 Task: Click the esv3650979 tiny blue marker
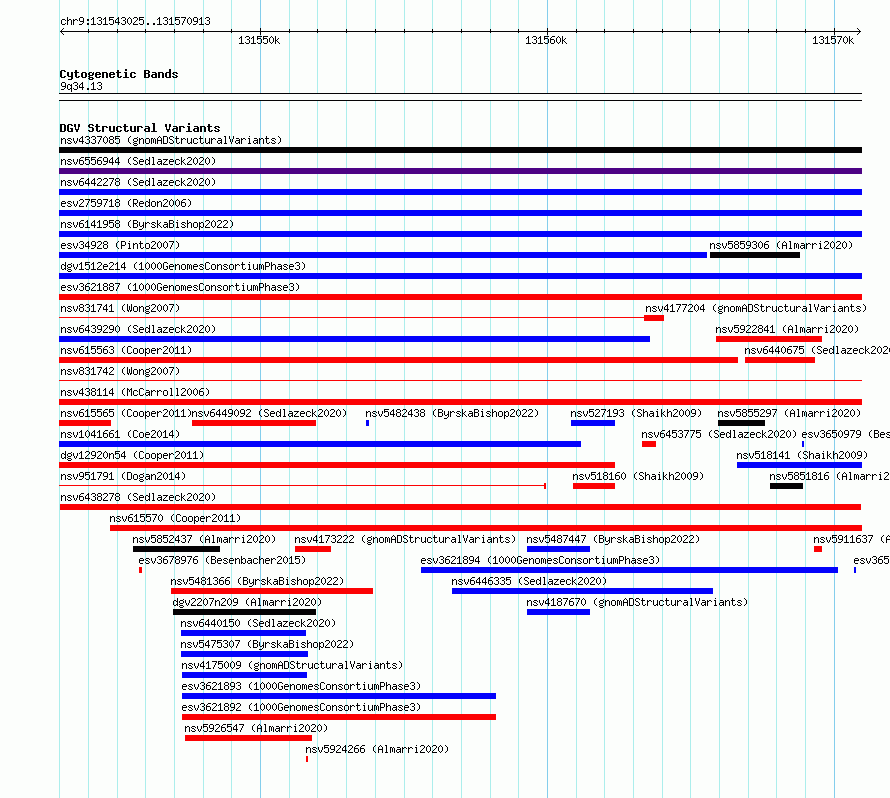click(803, 444)
